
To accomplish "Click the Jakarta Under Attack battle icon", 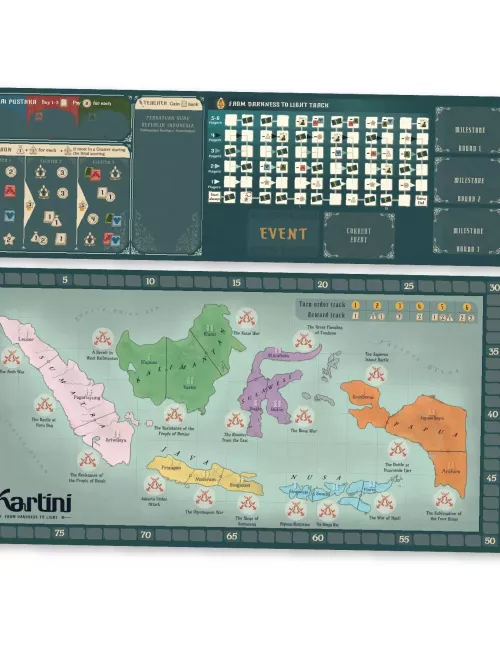I will pyautogui.click(x=154, y=484).
